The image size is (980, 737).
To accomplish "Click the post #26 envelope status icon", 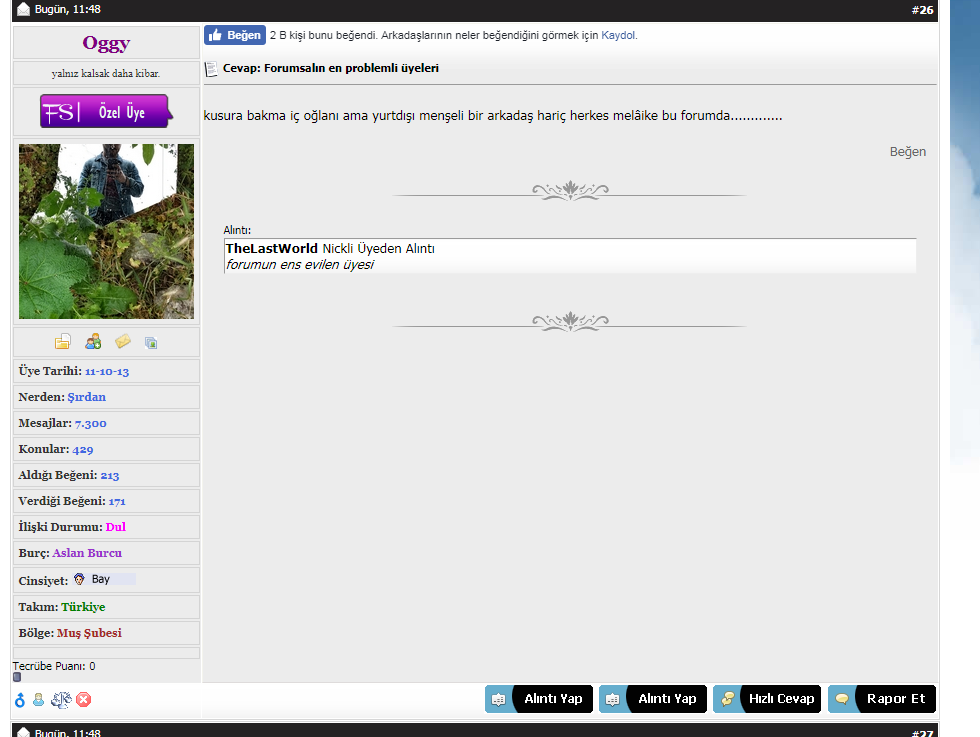I will pos(23,9).
